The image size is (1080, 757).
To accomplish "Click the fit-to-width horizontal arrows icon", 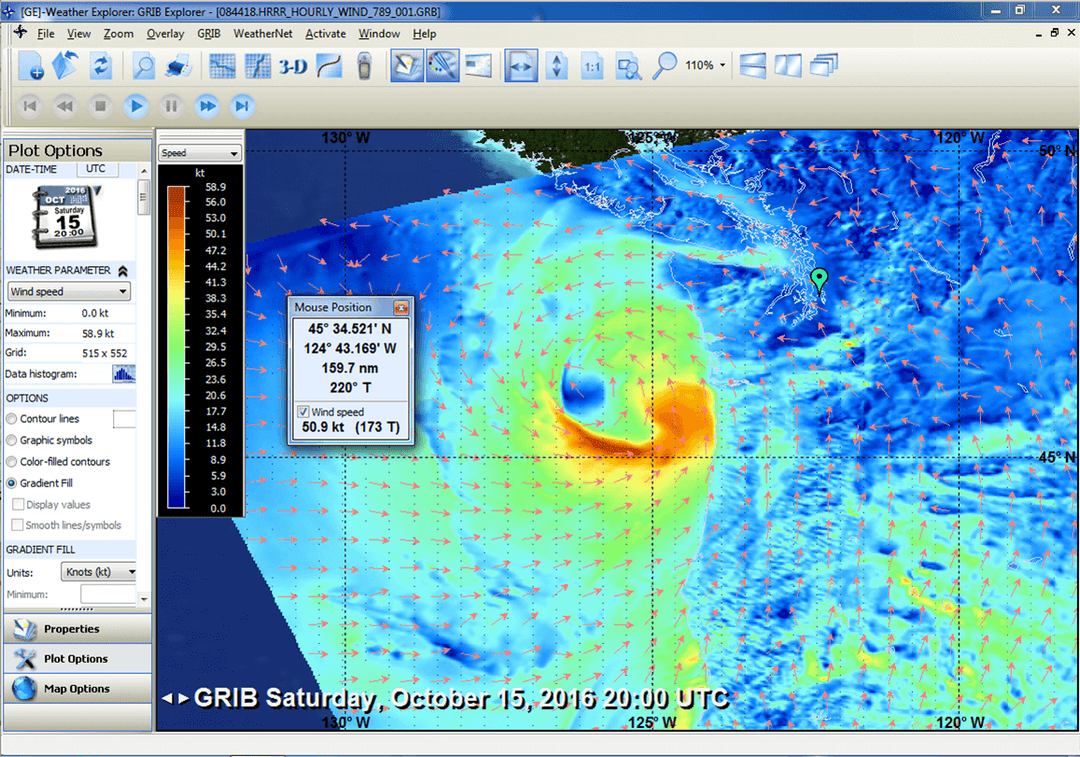I will point(522,67).
